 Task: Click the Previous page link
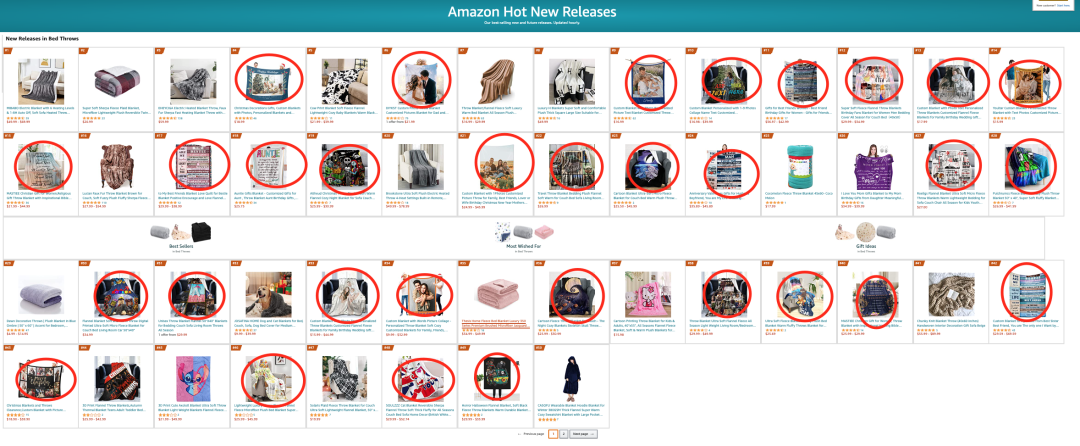click(532, 434)
